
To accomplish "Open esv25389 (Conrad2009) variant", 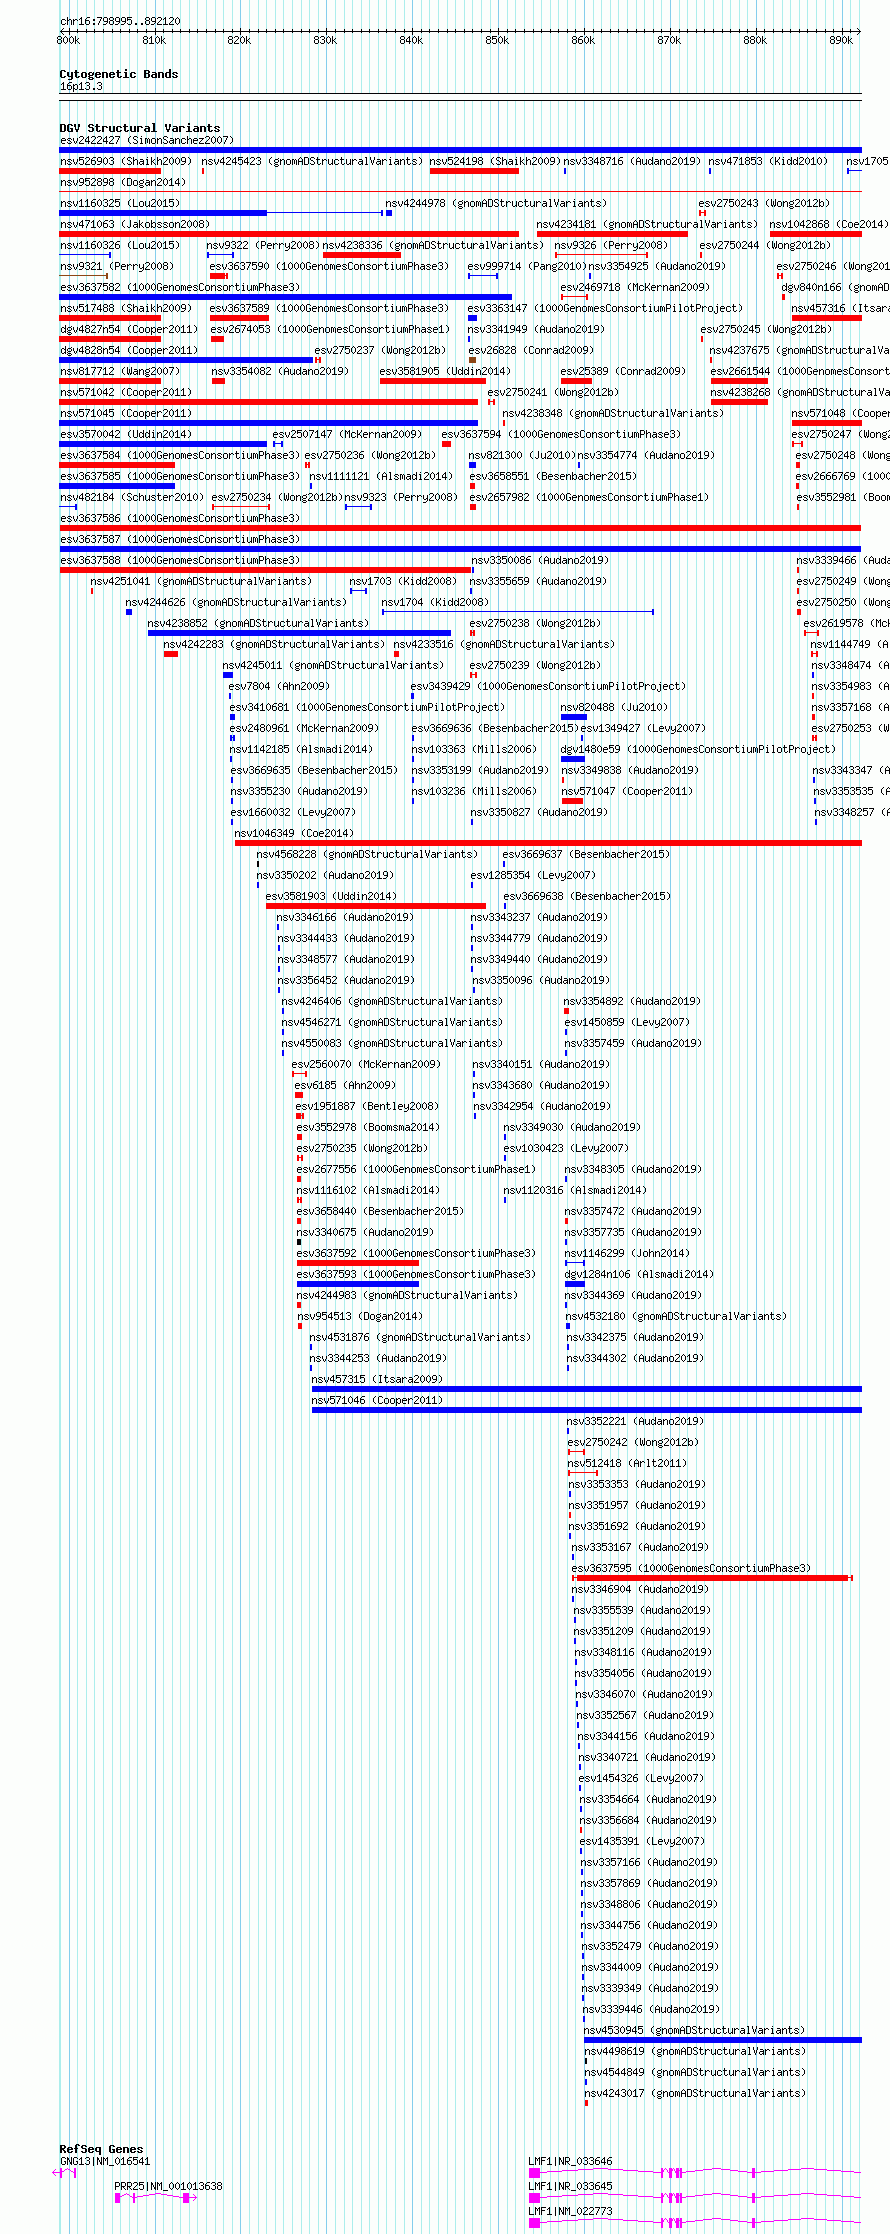I will (623, 371).
